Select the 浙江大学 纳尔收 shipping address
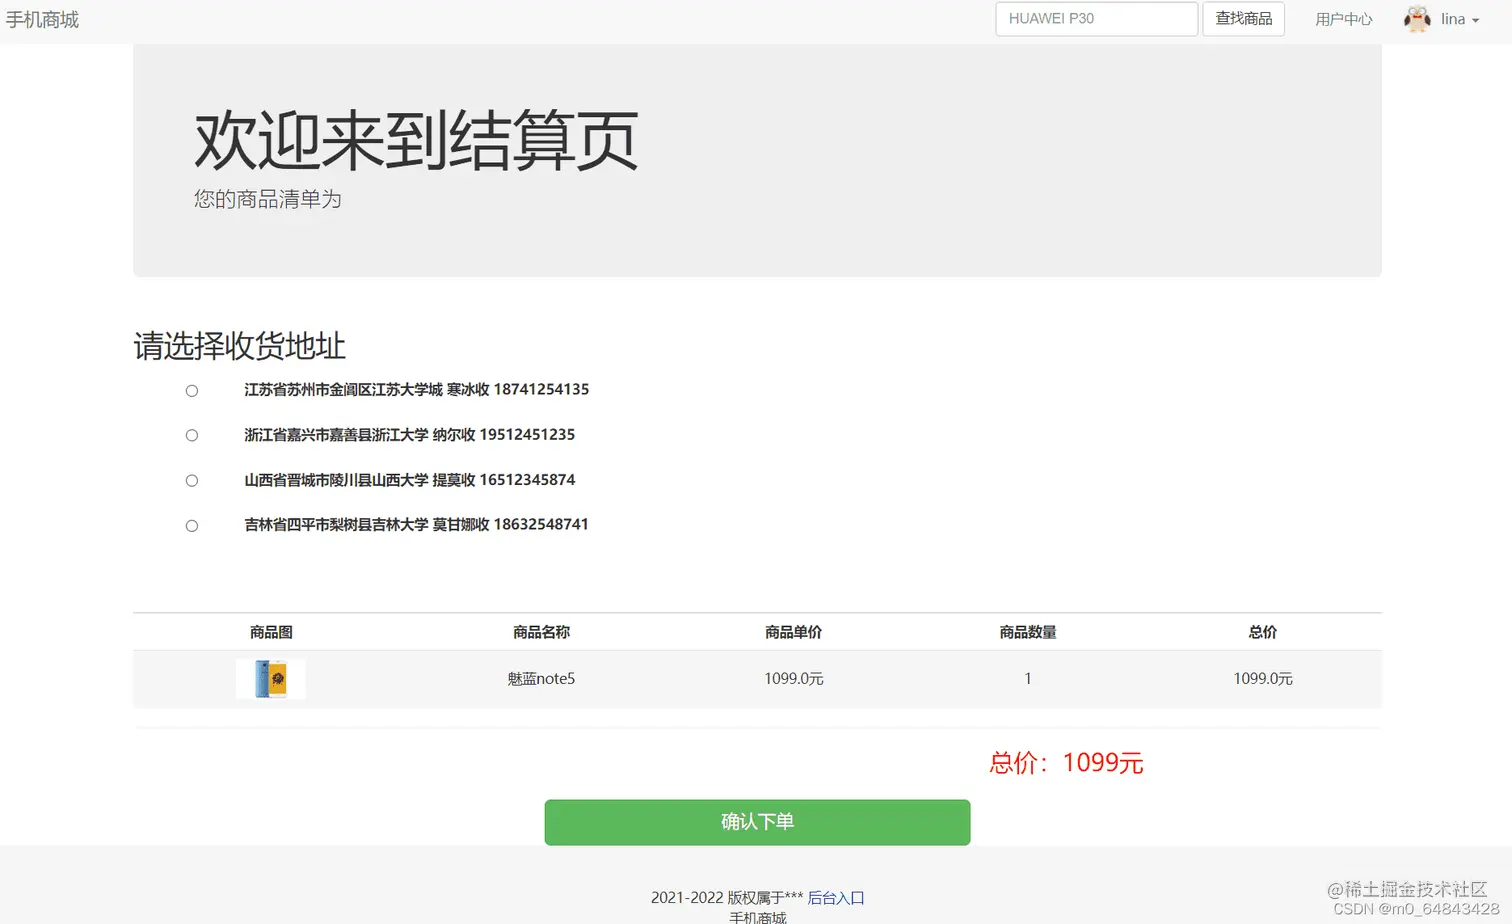 [x=191, y=435]
